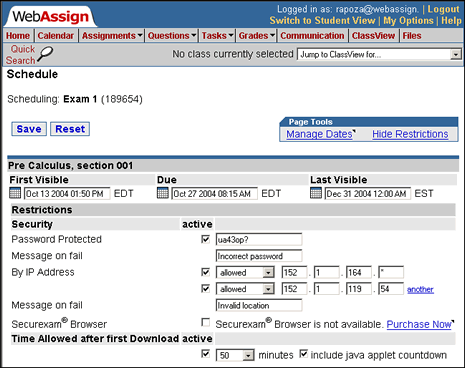Click the Logout link
Viewport: 465px width, 368px height.
pyautogui.click(x=444, y=9)
